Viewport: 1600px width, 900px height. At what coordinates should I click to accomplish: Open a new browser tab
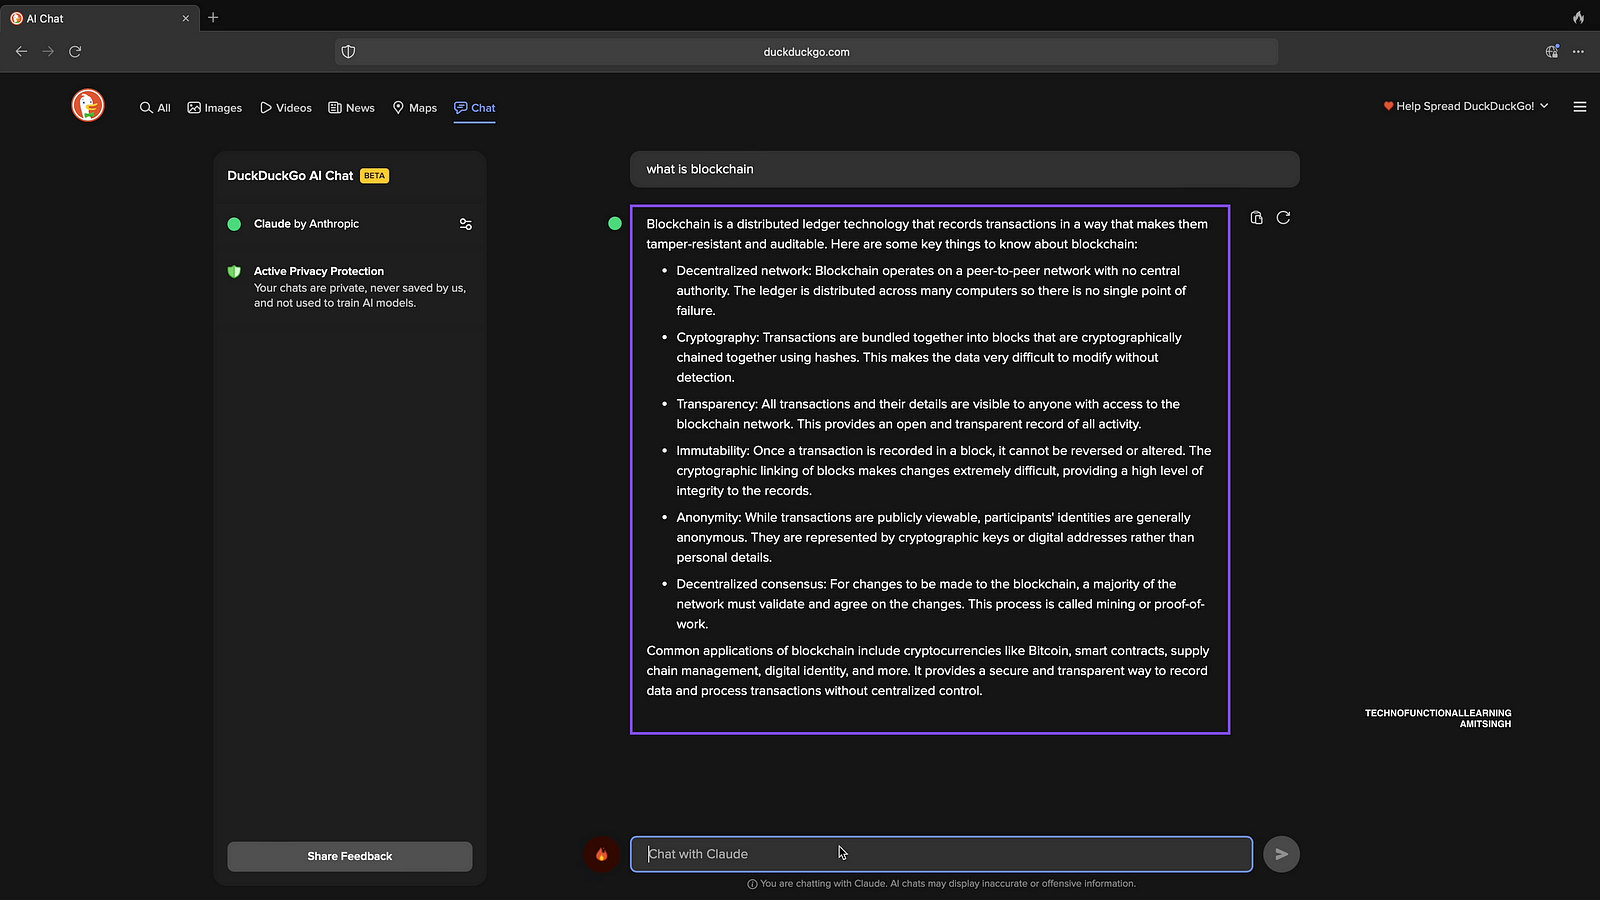pos(213,18)
